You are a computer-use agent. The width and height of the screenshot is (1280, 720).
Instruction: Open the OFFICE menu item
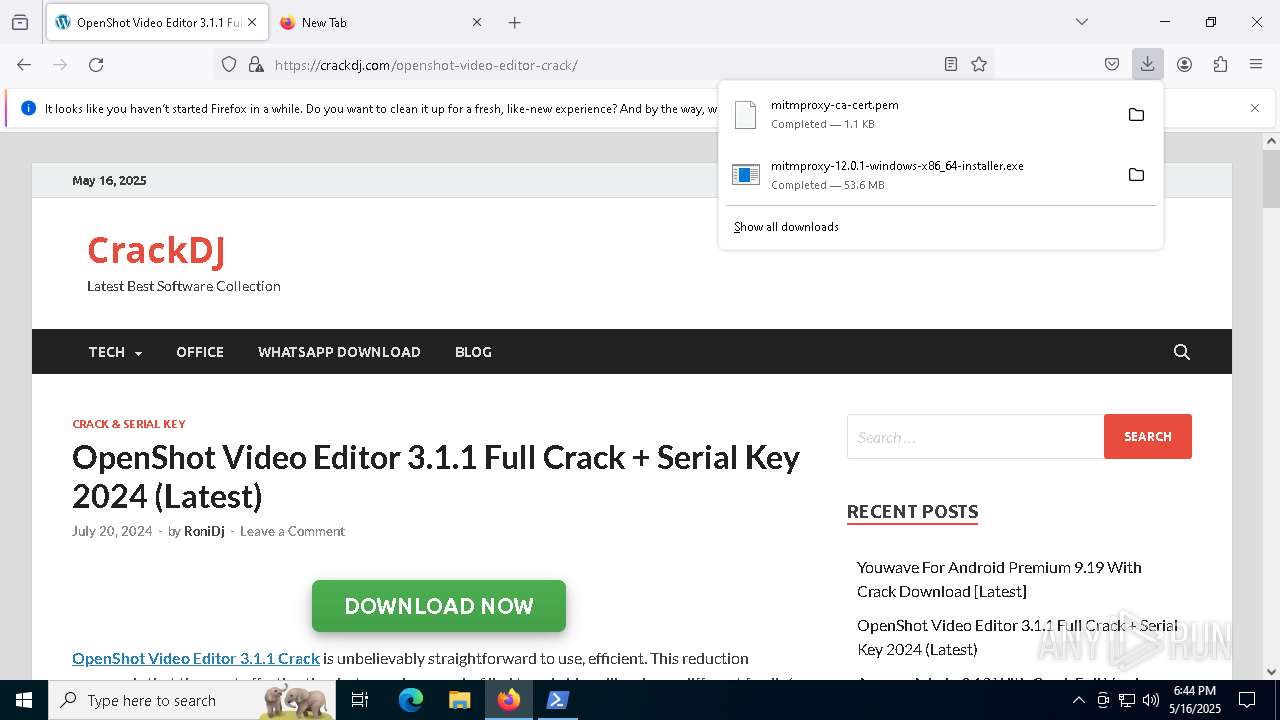200,352
